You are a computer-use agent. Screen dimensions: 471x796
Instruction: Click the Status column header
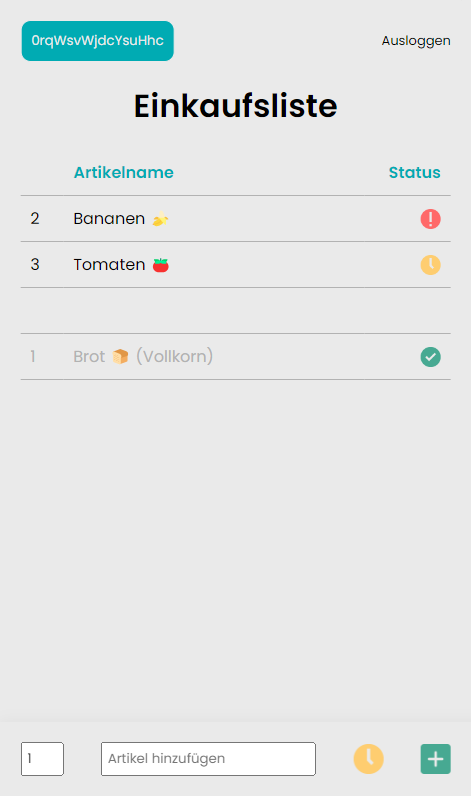[415, 173]
